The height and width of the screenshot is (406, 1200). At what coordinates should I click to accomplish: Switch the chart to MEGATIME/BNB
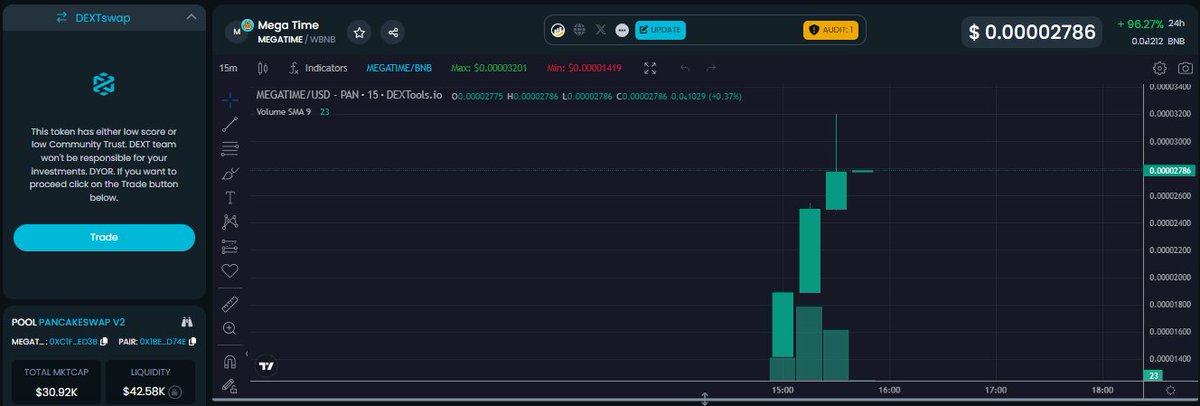(398, 68)
